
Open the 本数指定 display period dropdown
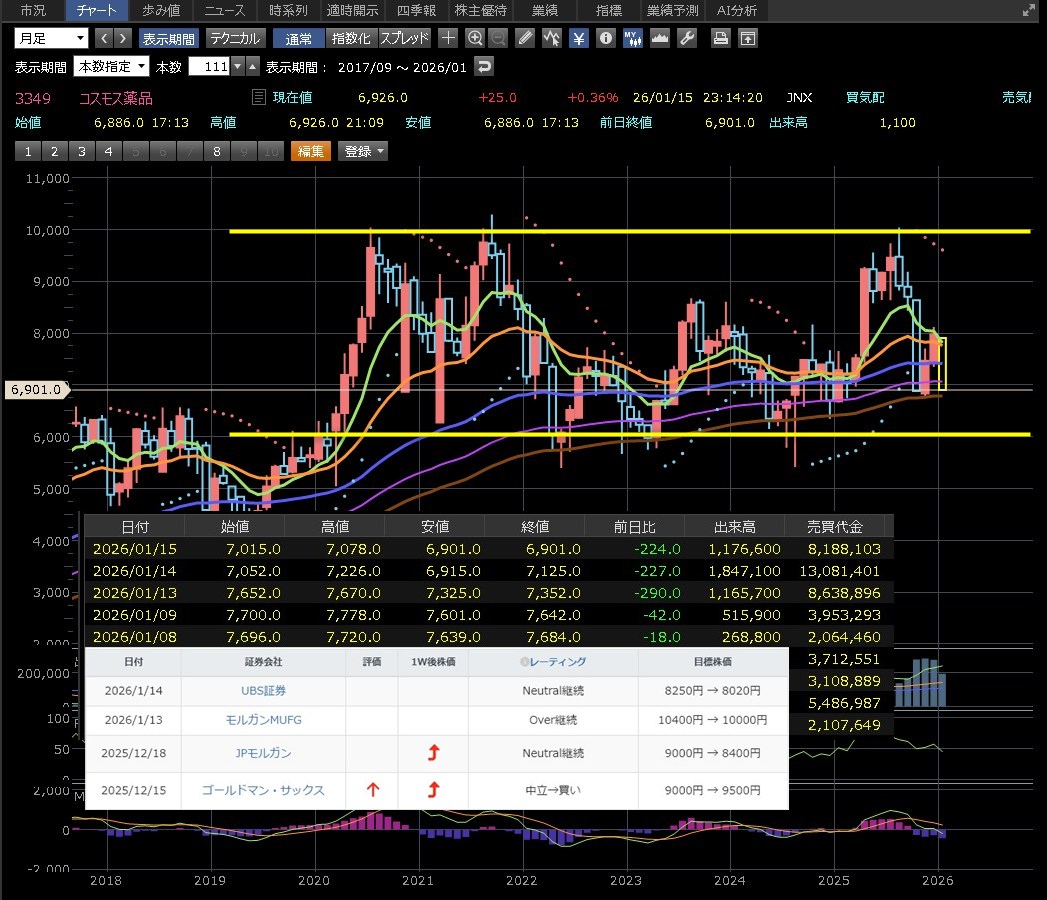(112, 66)
